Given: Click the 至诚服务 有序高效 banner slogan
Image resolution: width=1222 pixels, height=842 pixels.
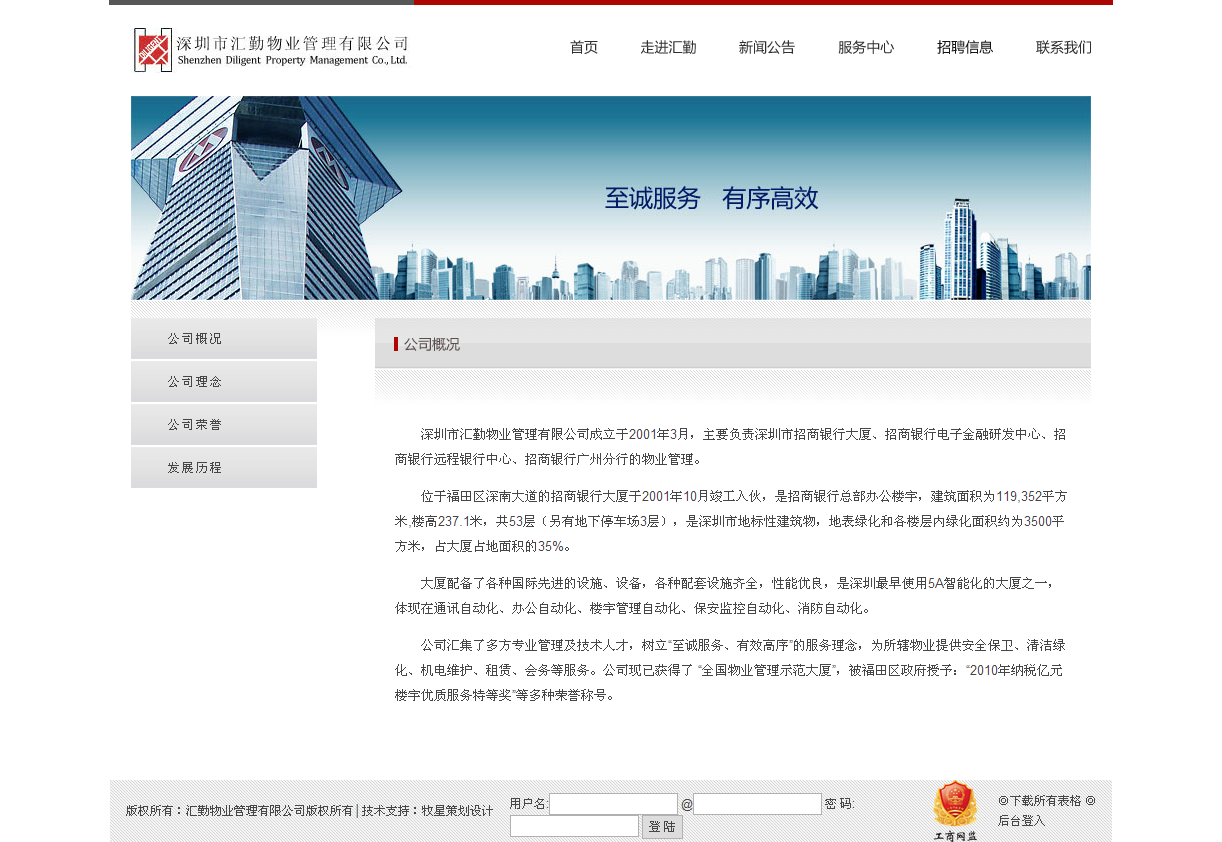Looking at the screenshot, I should (711, 197).
